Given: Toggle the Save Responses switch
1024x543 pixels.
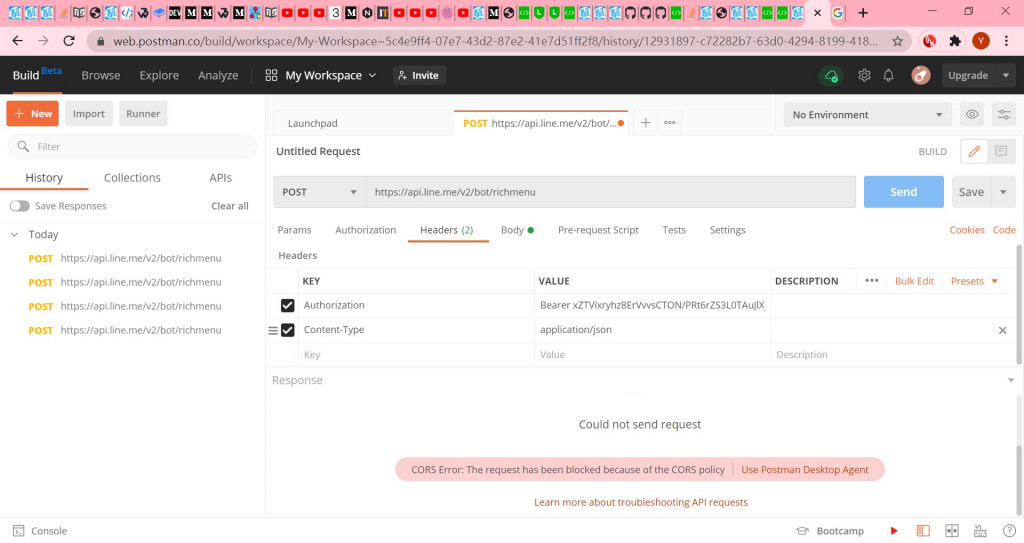Looking at the screenshot, I should pos(20,206).
